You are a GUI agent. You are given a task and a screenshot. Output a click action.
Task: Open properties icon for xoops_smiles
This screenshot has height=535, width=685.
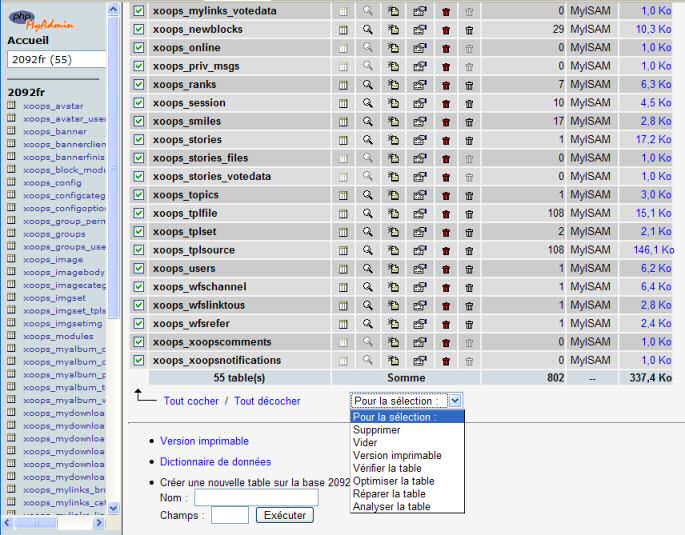(x=420, y=121)
